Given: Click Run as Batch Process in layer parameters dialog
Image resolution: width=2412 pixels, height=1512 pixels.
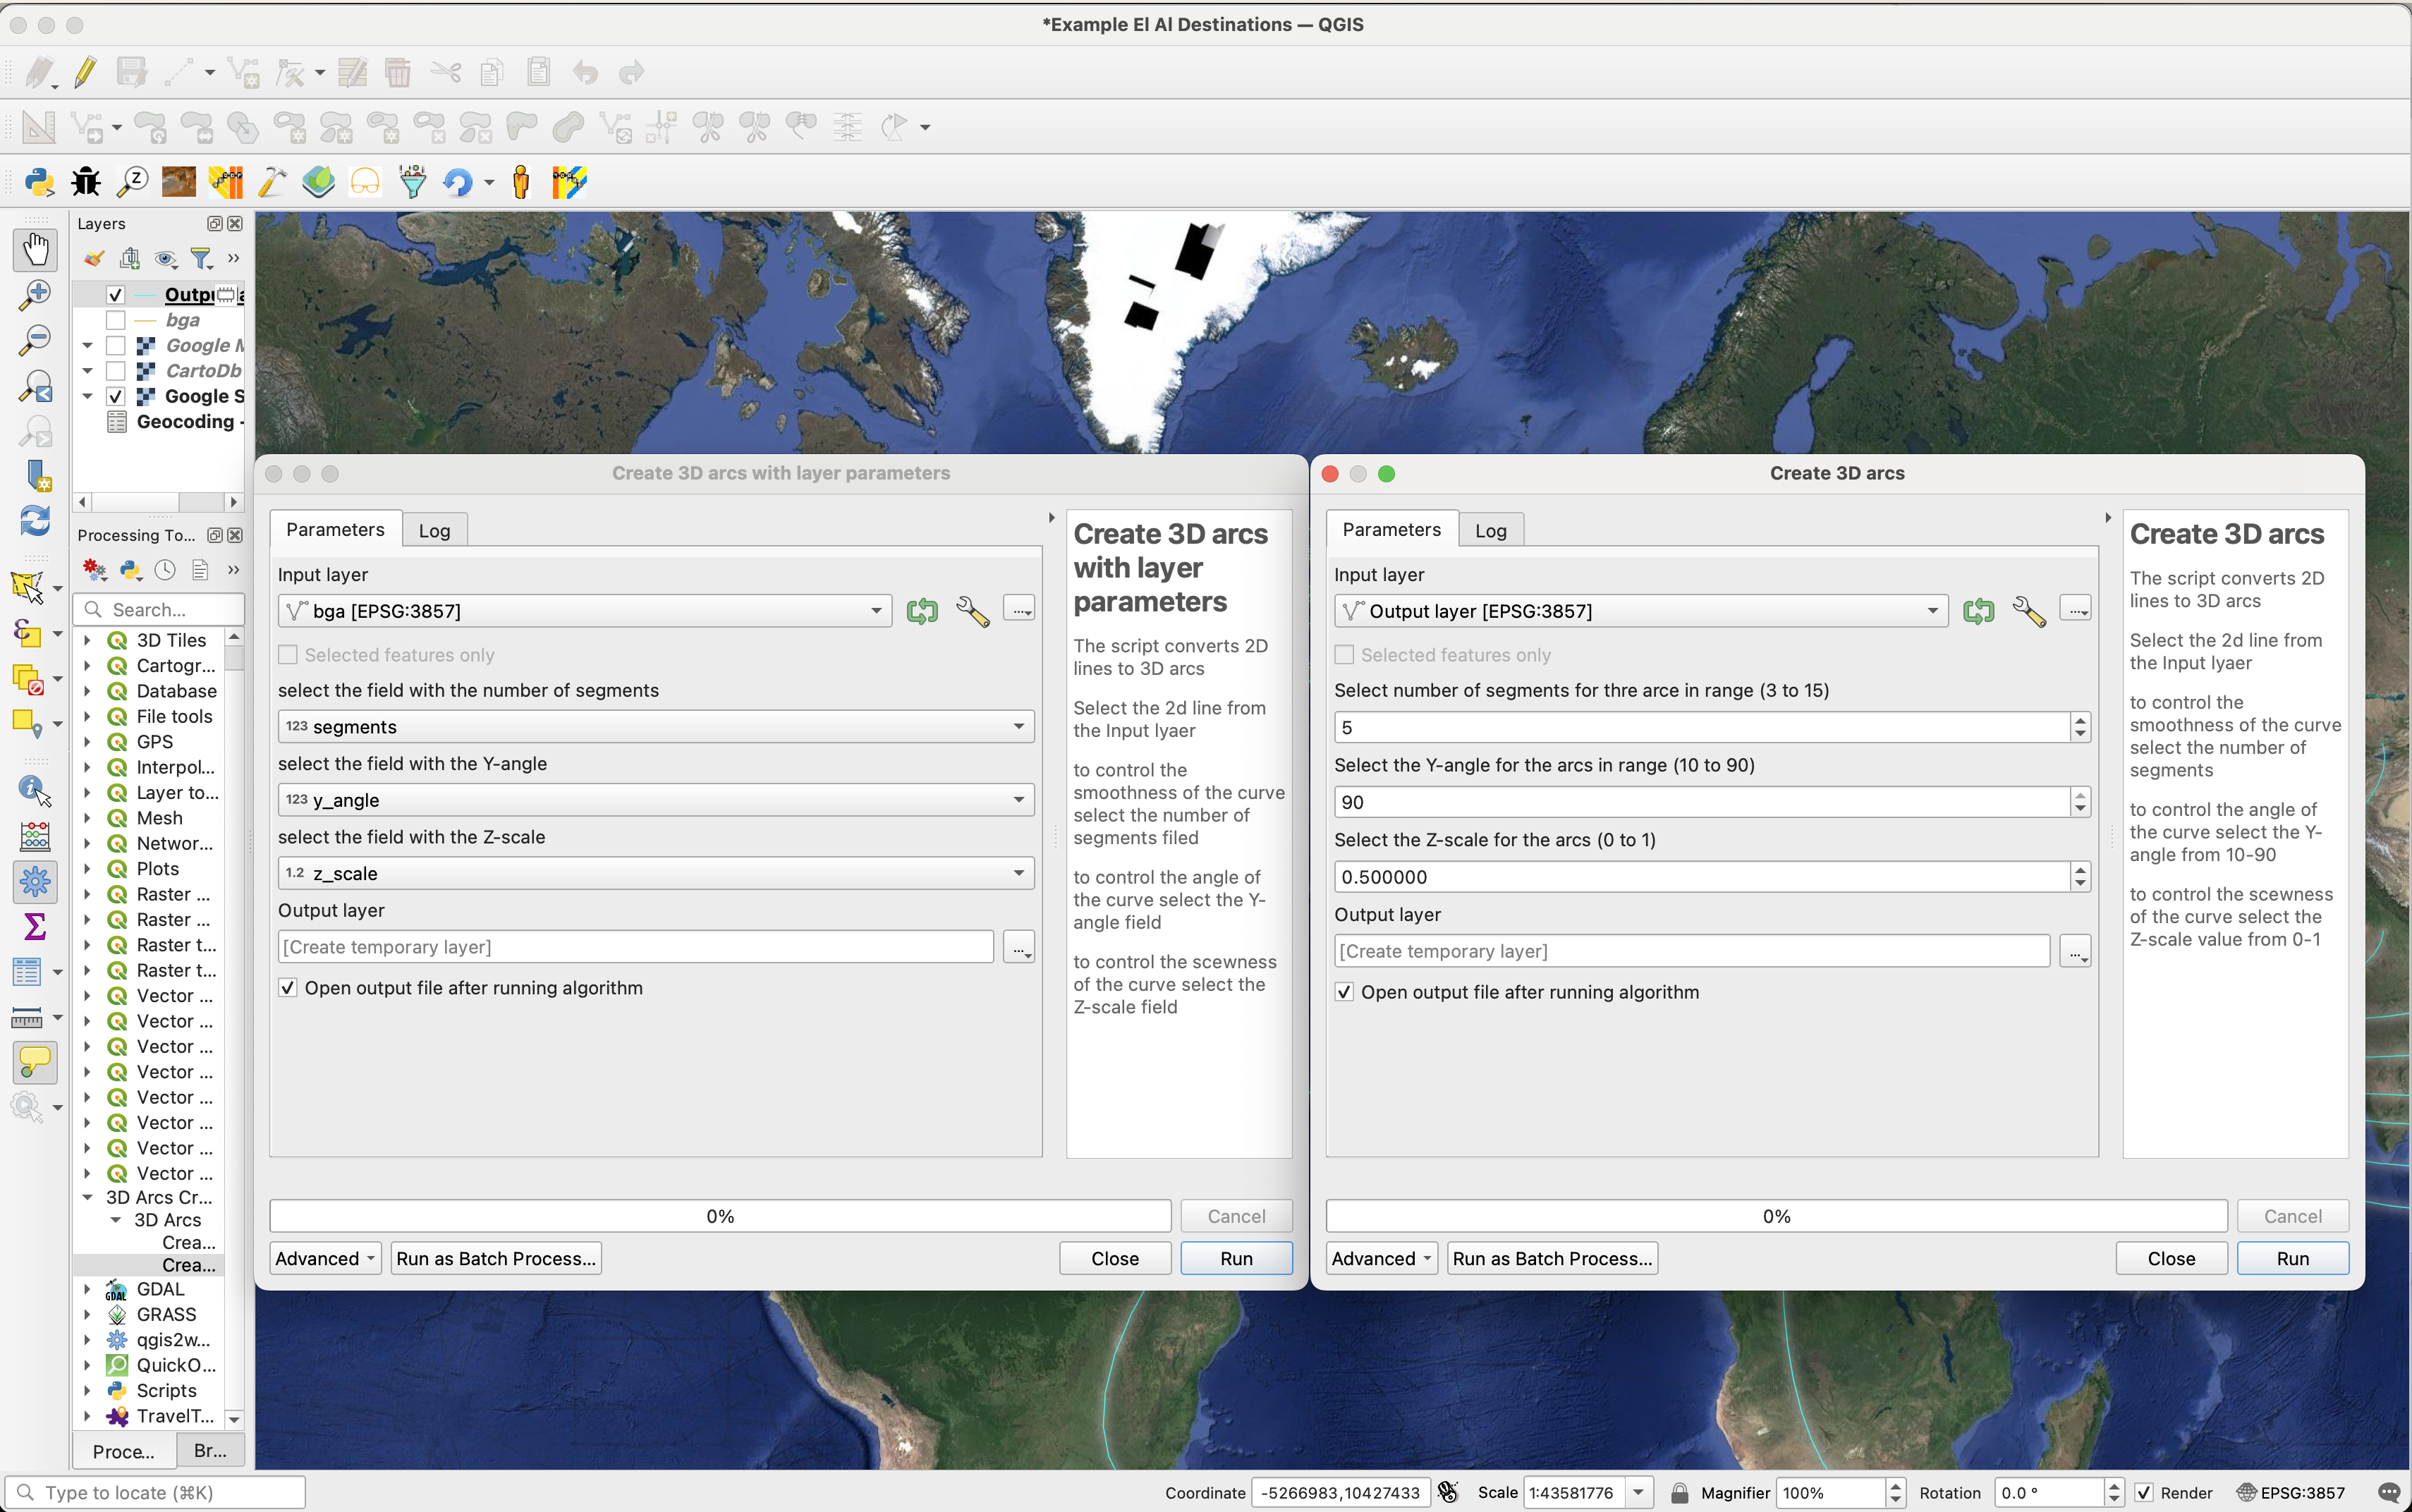Looking at the screenshot, I should tap(496, 1258).
